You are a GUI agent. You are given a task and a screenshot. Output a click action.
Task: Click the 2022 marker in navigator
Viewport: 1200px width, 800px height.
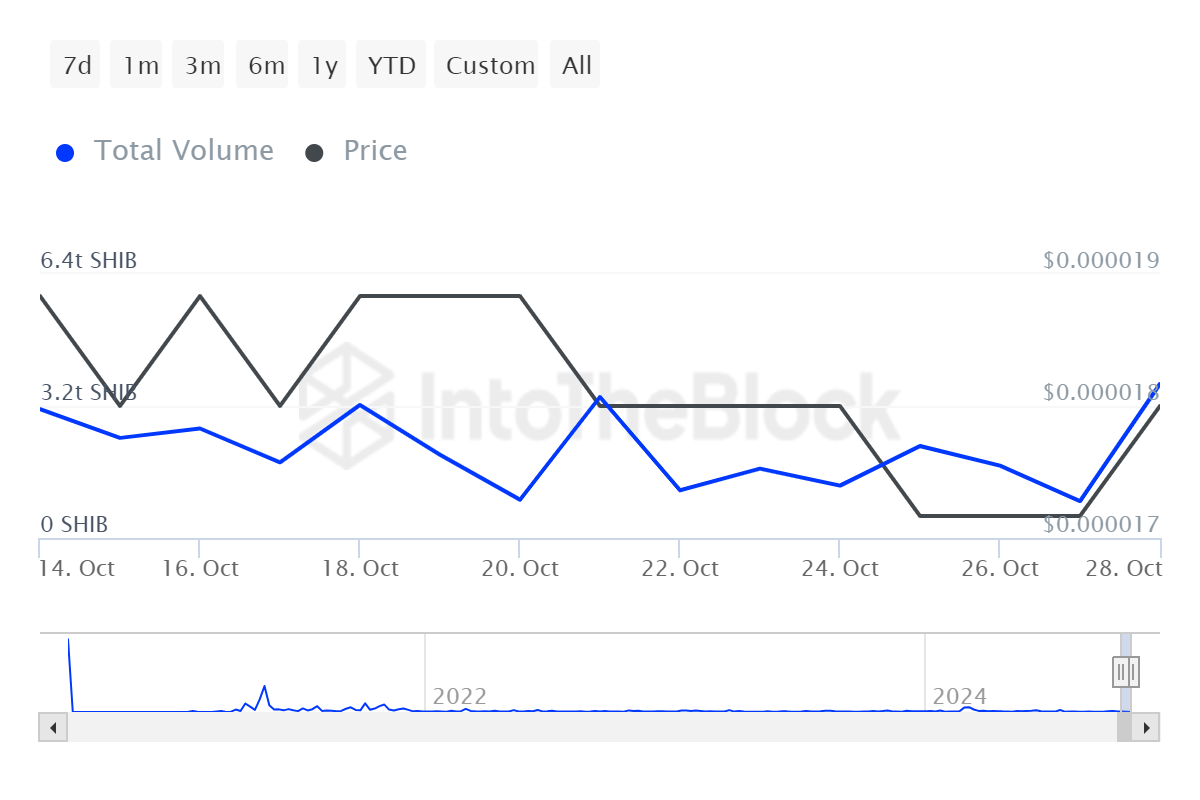pyautogui.click(x=459, y=696)
